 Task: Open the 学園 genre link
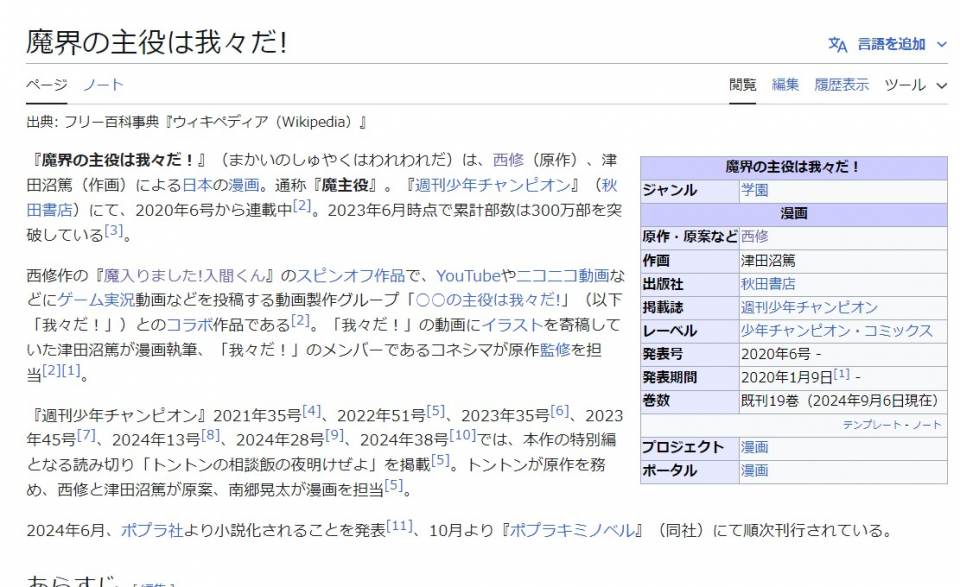pos(754,190)
